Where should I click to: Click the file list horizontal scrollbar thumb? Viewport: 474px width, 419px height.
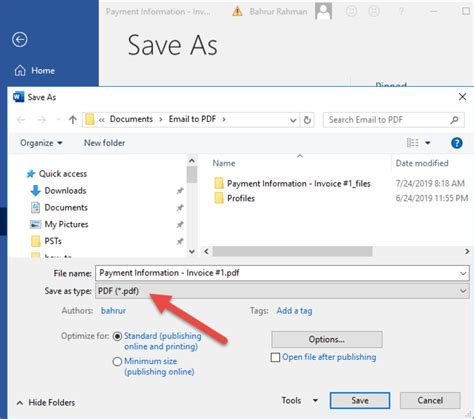[x=292, y=251]
